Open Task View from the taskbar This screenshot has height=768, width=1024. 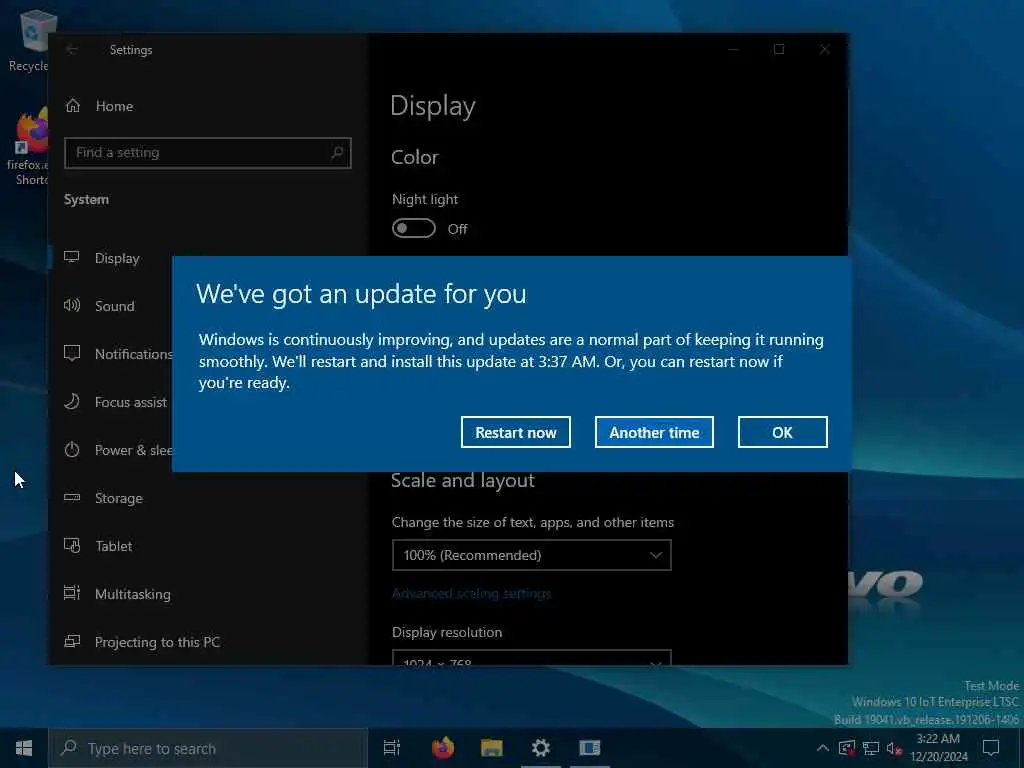[x=392, y=748]
